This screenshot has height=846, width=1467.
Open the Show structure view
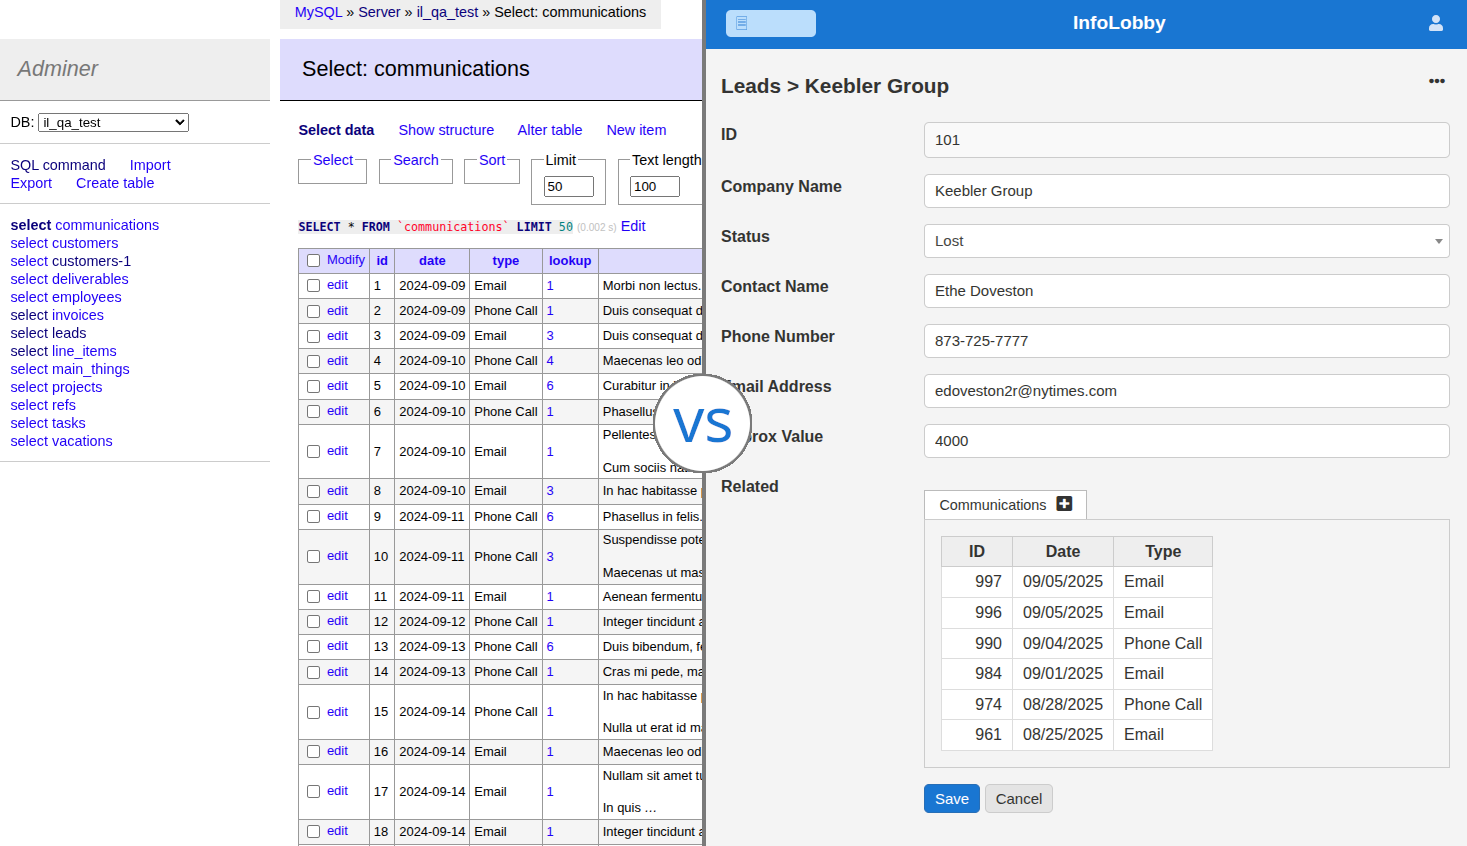pyautogui.click(x=446, y=130)
